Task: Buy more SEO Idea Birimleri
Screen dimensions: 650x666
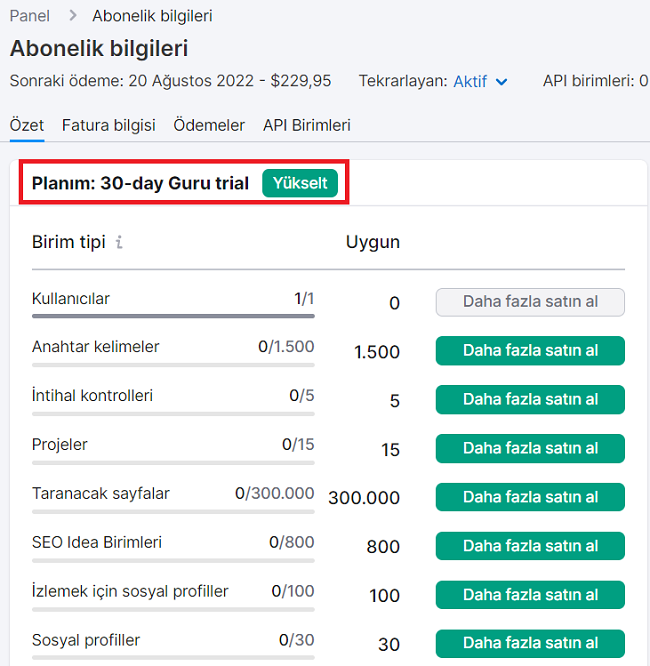Action: [x=530, y=546]
